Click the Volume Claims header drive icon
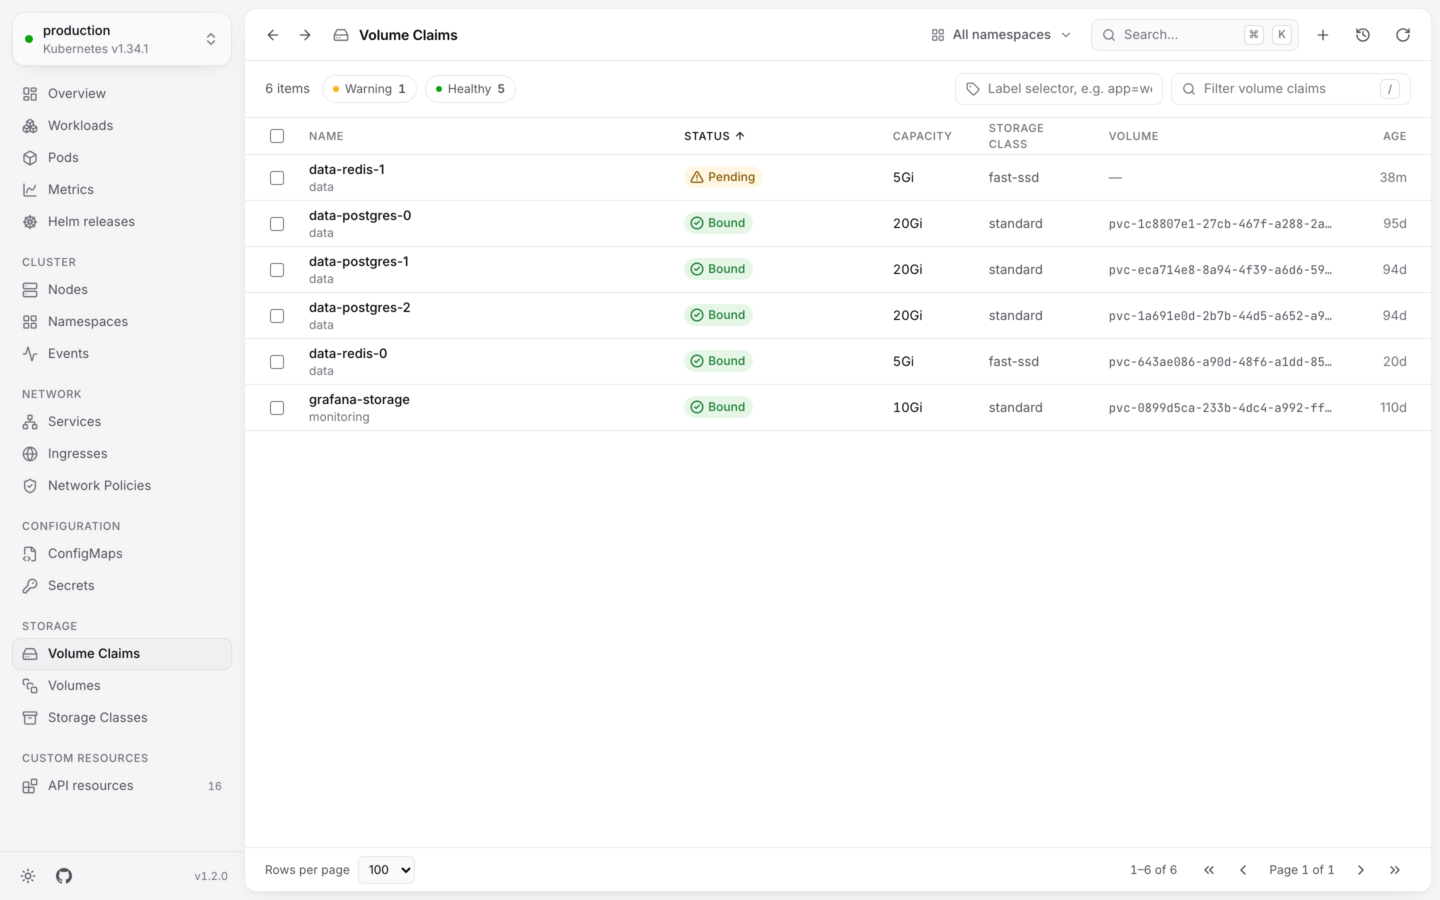The height and width of the screenshot is (900, 1440). [341, 35]
